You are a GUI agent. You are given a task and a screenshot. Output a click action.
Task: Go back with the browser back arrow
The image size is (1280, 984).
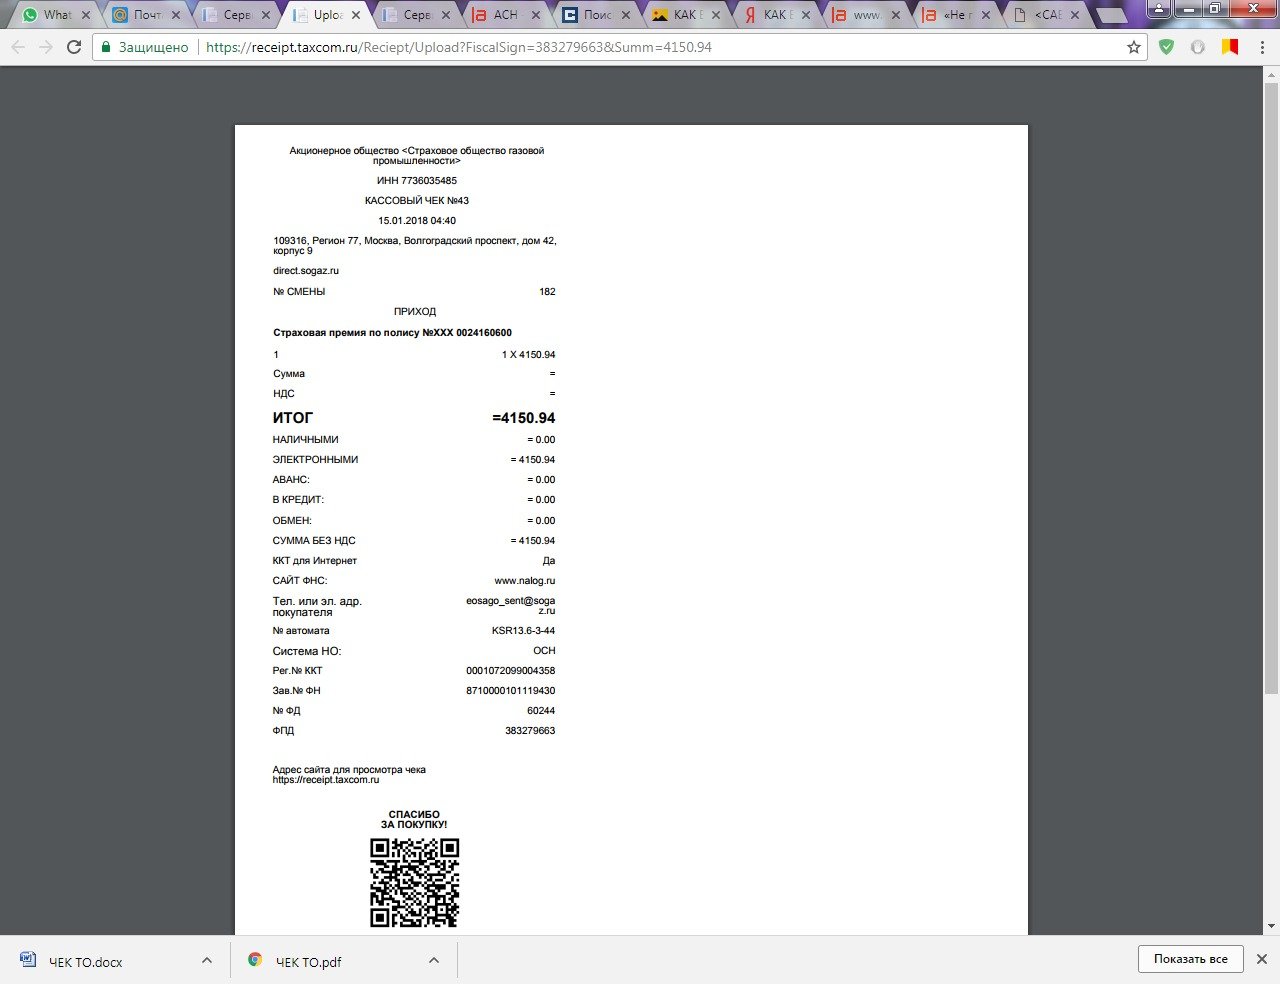click(x=18, y=47)
